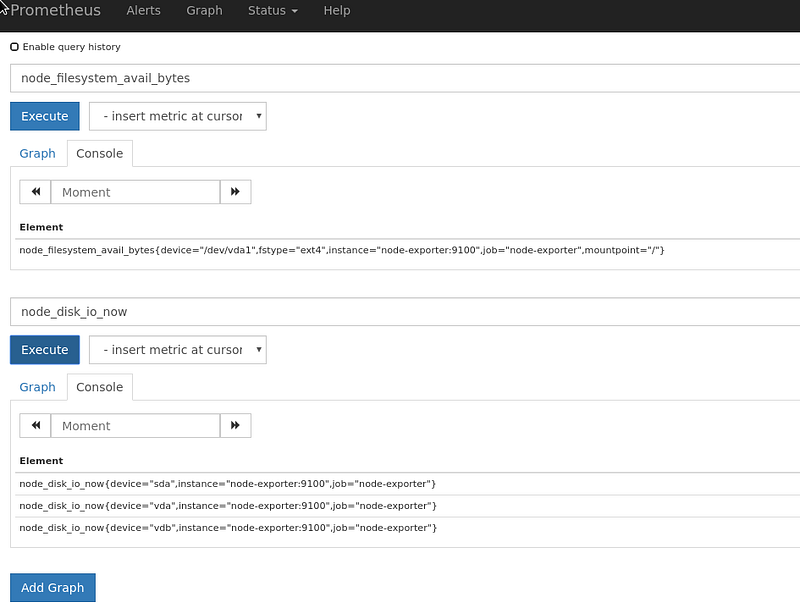Execute the node_disk_io_now query
Viewport: 800px width, 604px height.
tap(45, 350)
